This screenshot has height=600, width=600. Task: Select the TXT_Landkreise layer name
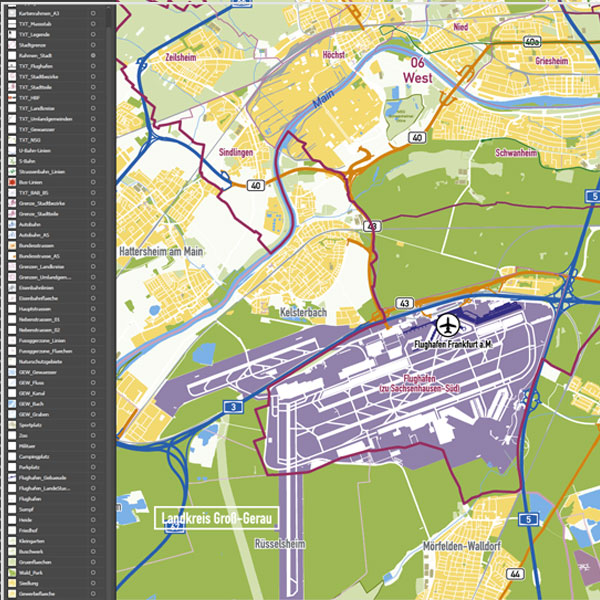pyautogui.click(x=37, y=108)
